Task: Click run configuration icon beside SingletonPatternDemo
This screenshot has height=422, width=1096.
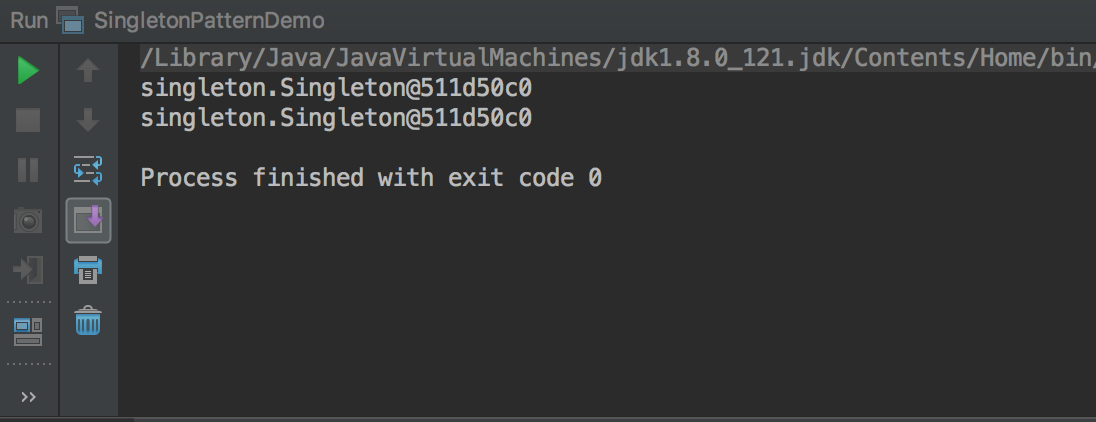Action: point(70,20)
